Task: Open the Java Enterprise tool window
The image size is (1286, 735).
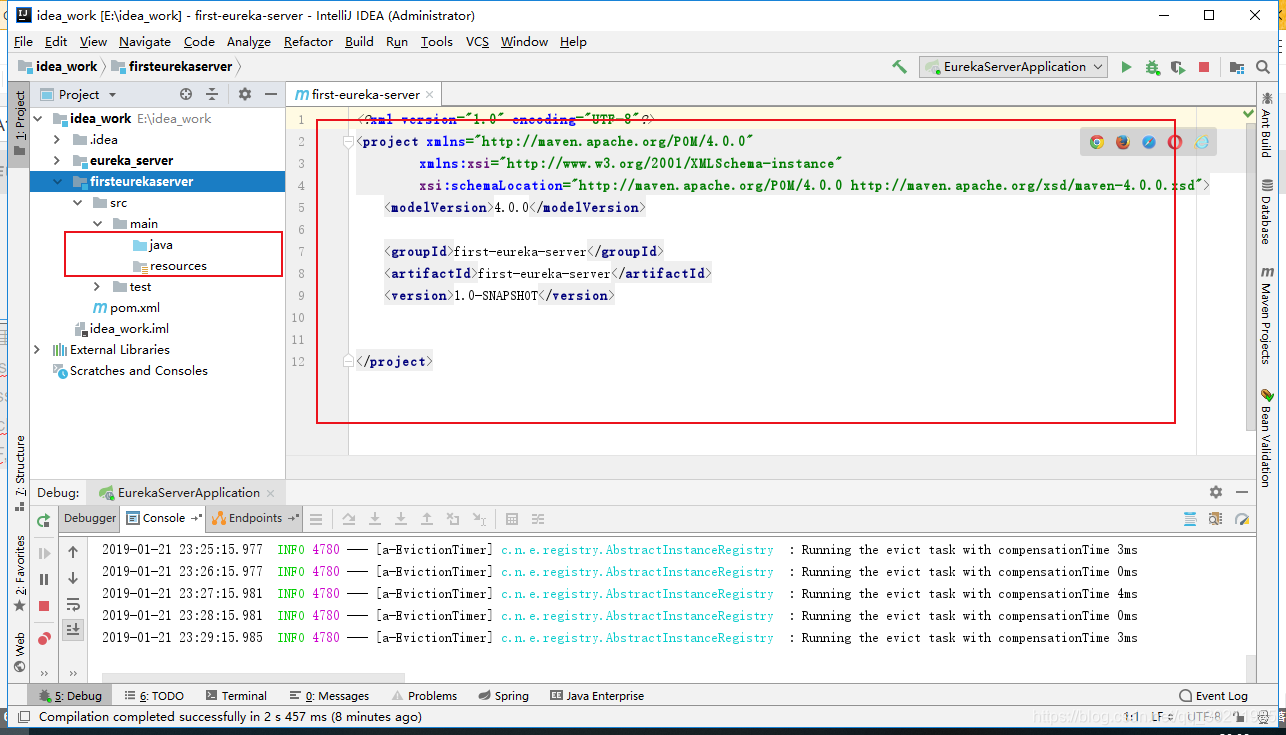Action: [597, 696]
